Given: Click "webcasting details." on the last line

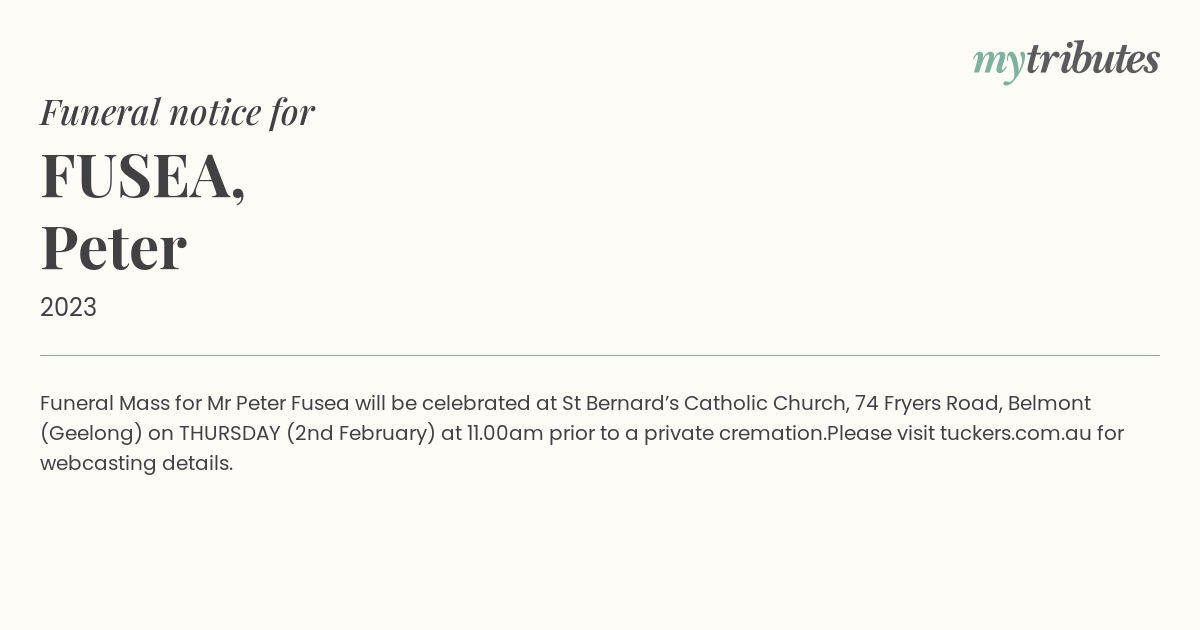Looking at the screenshot, I should [136, 463].
